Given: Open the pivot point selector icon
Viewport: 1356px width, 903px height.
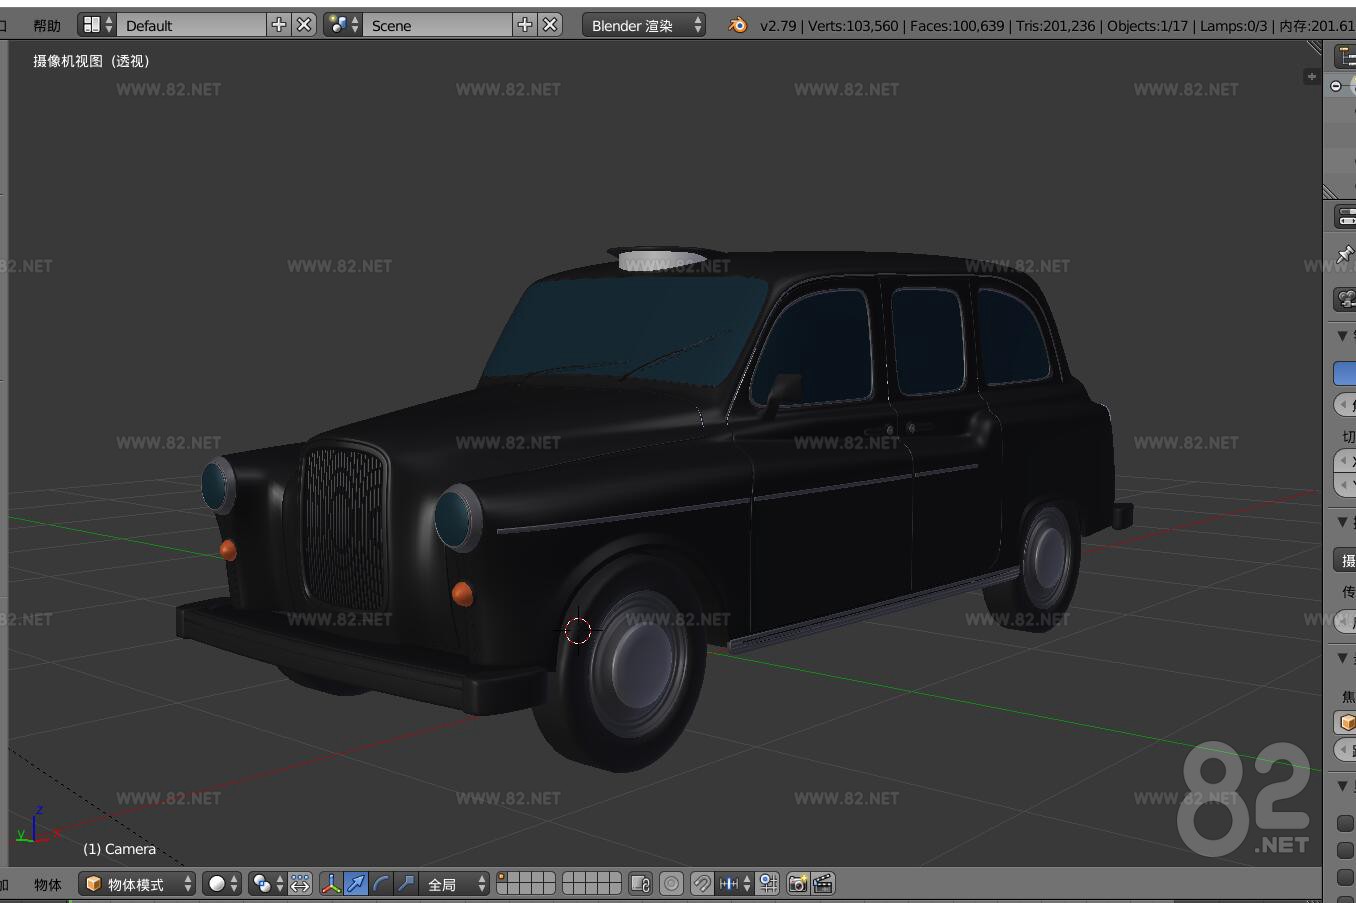Looking at the screenshot, I should click(263, 883).
